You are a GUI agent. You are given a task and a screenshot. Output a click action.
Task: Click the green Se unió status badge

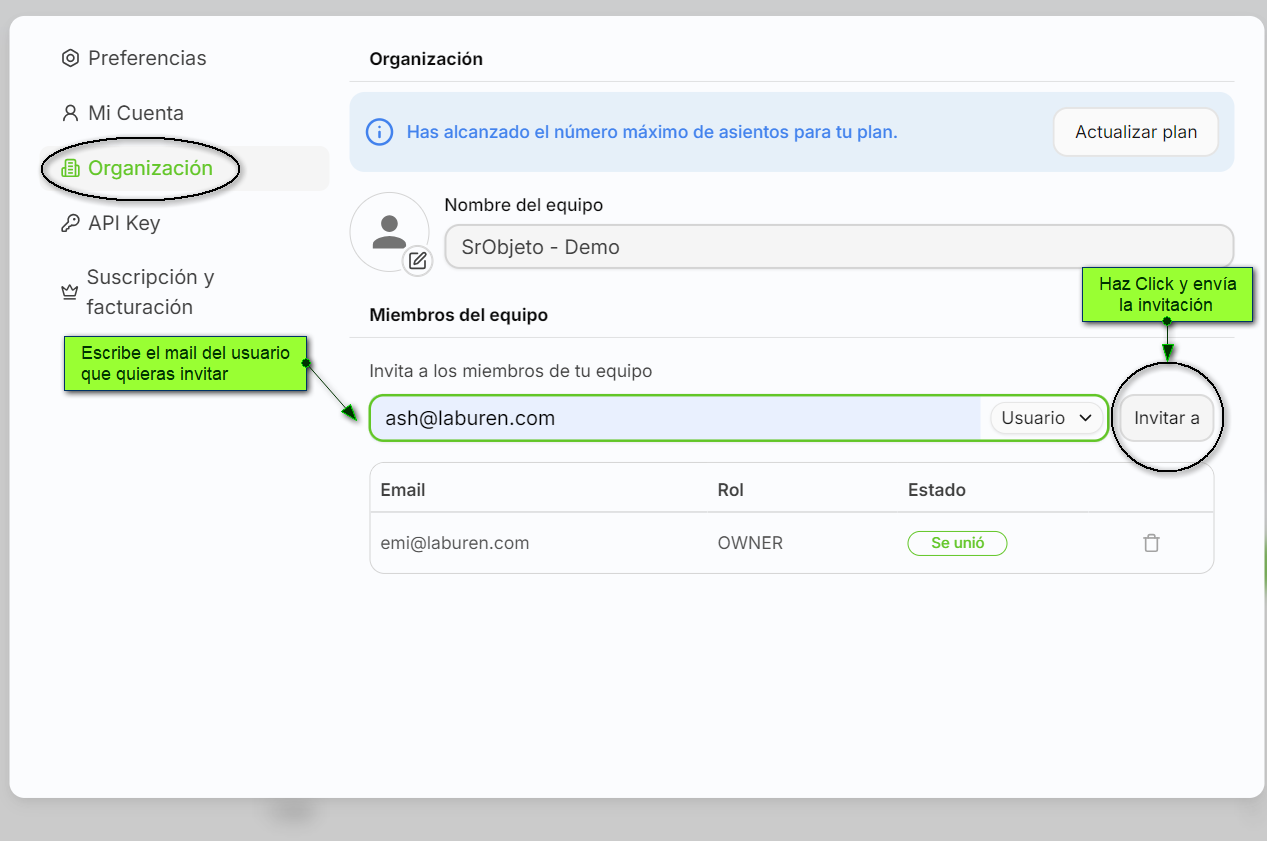(x=957, y=543)
